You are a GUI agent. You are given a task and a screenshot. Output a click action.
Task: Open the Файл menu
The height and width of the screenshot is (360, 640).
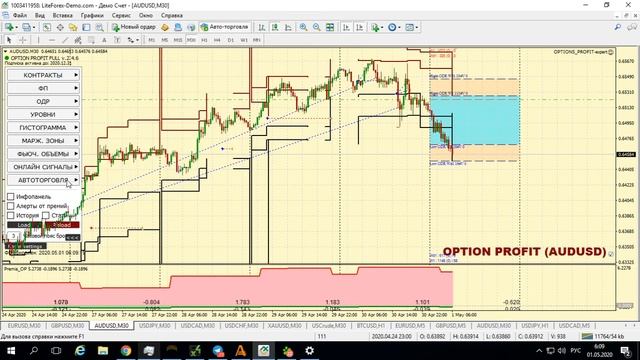20,16
